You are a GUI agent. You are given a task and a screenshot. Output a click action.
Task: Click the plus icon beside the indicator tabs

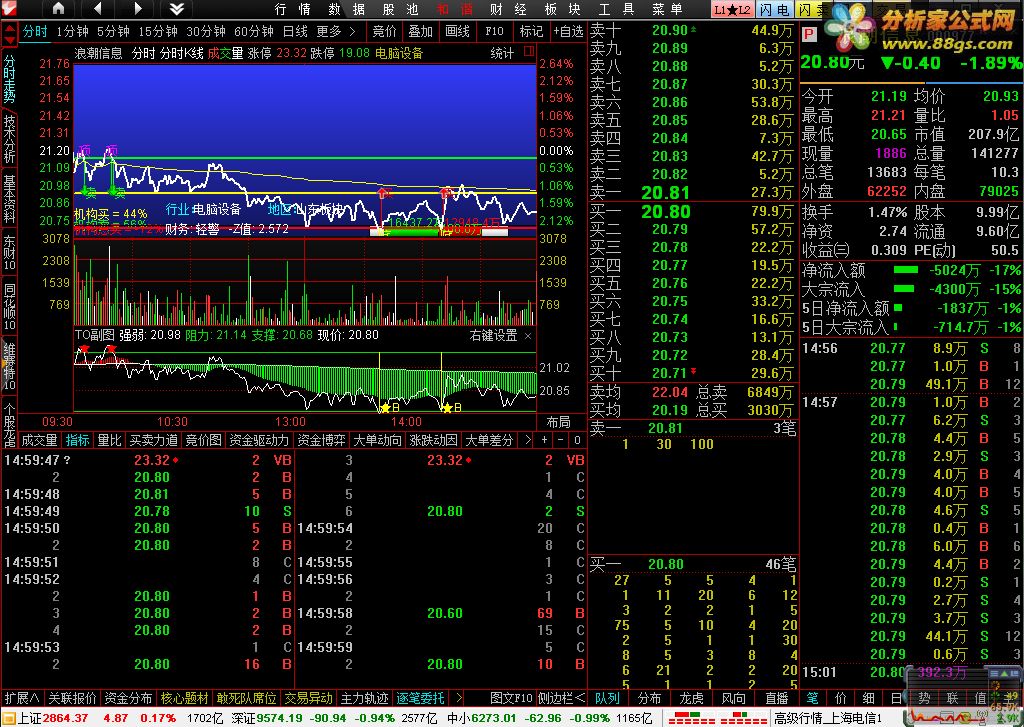pos(544,440)
